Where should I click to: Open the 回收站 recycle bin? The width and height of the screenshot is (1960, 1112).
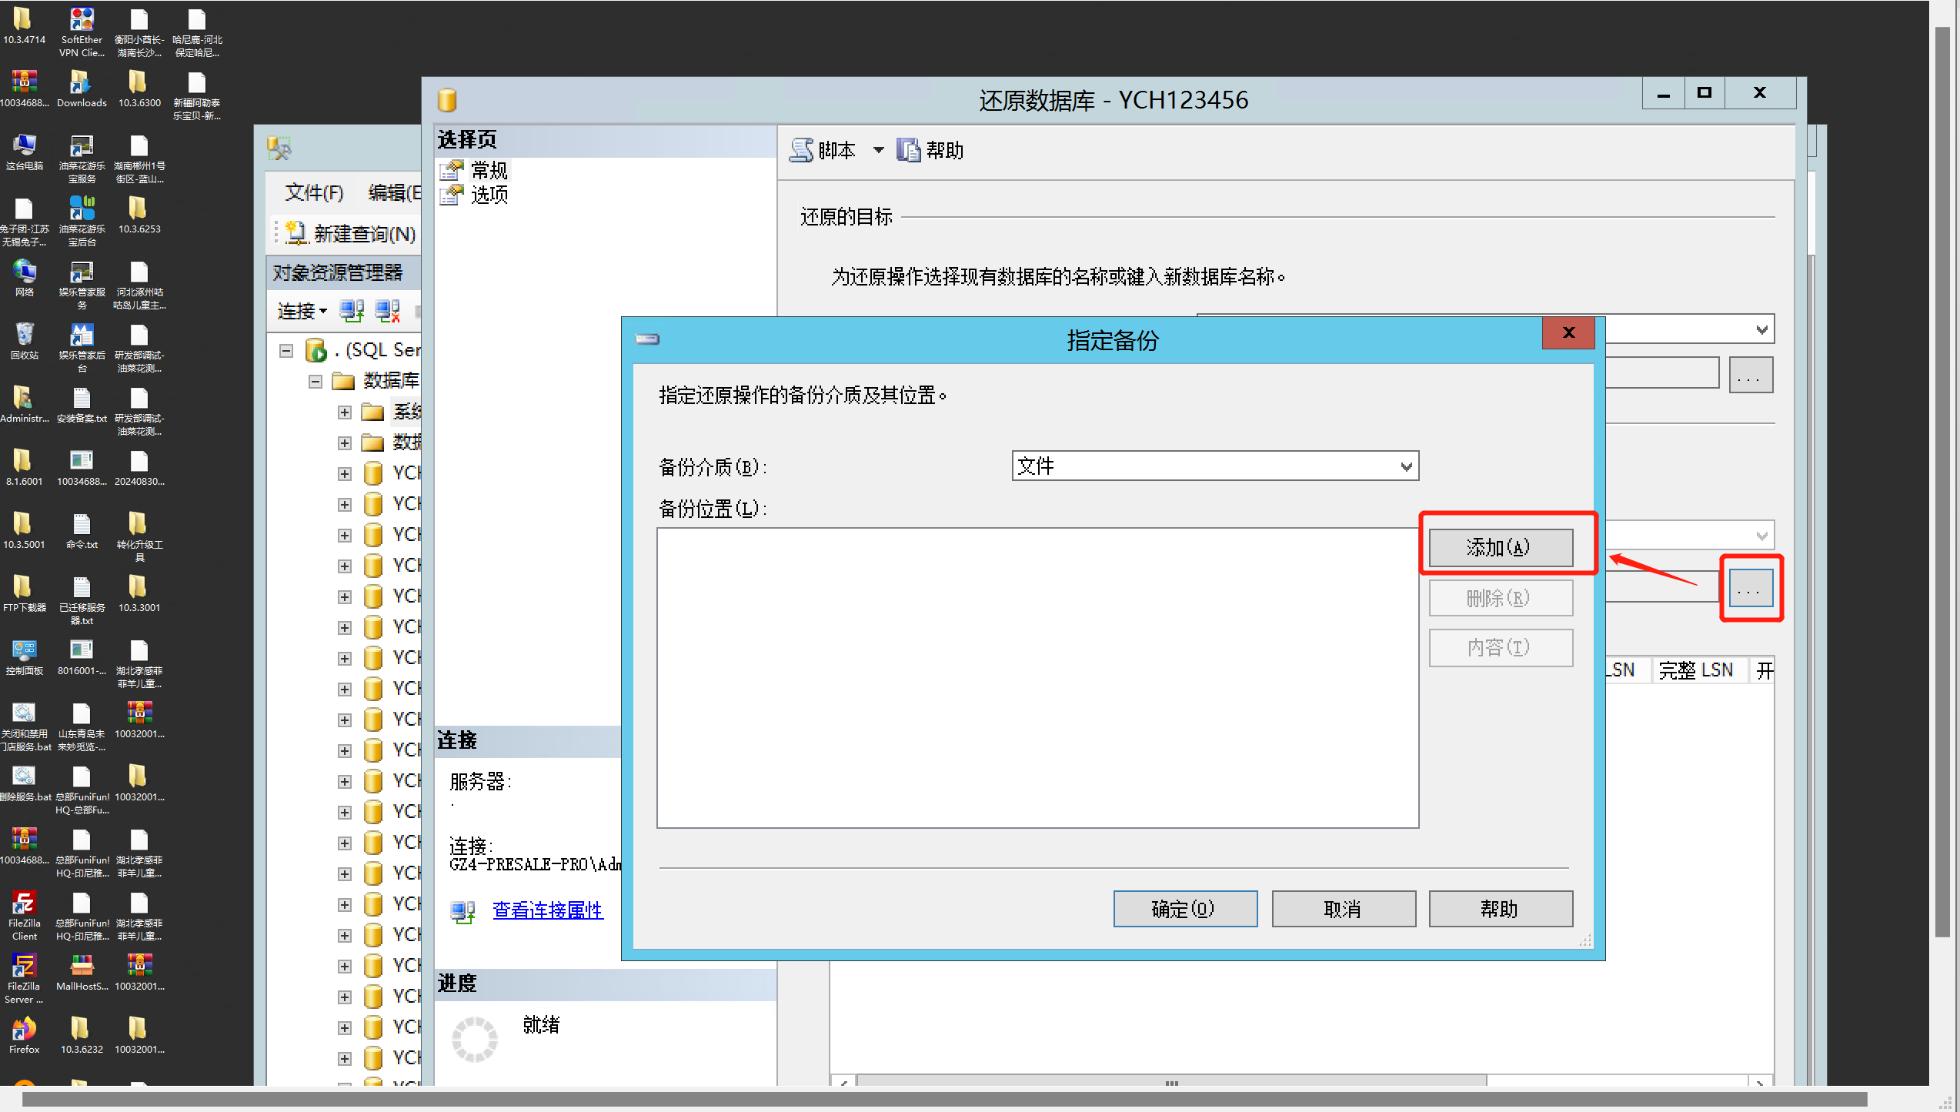tap(24, 341)
